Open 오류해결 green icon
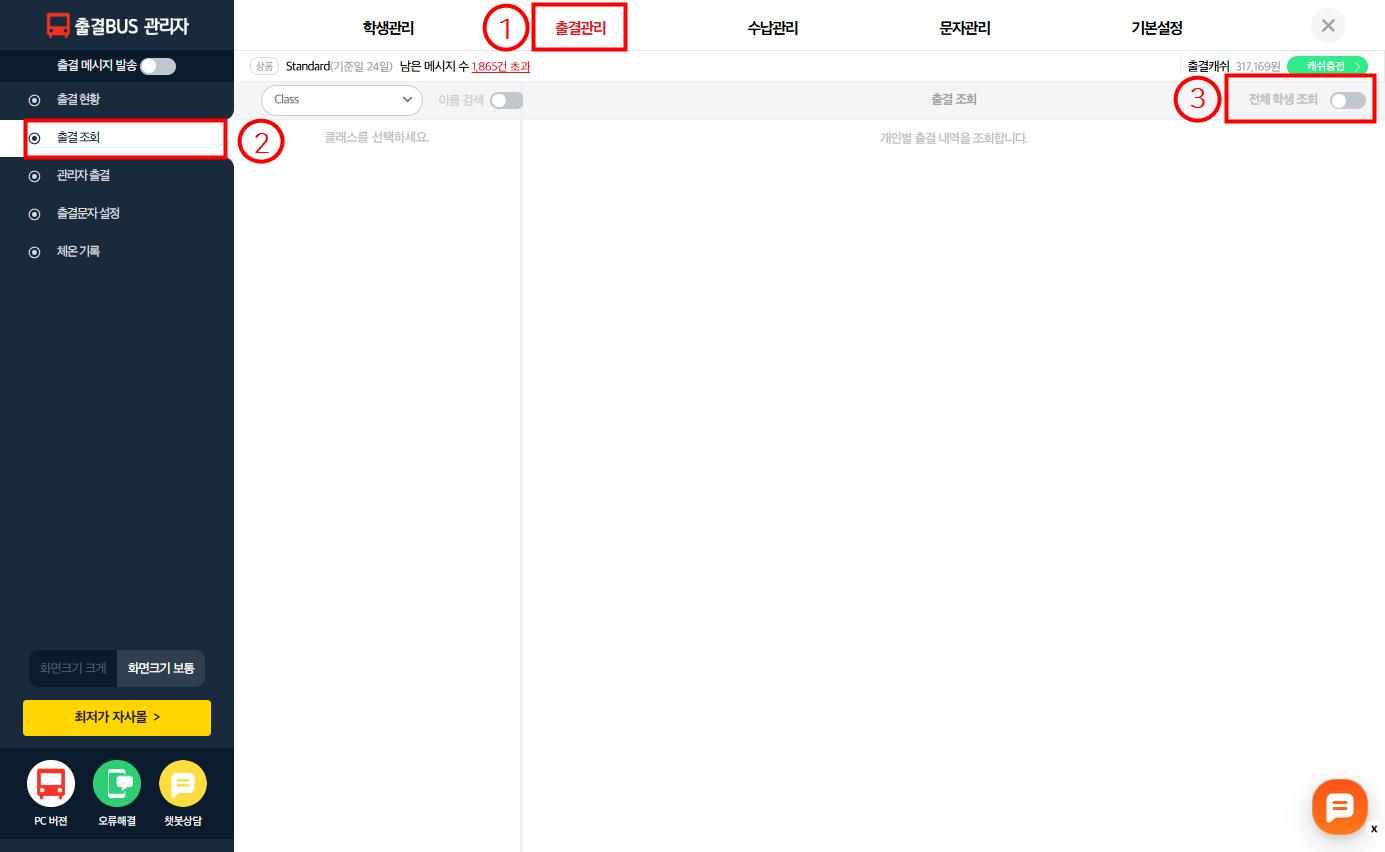 117,785
